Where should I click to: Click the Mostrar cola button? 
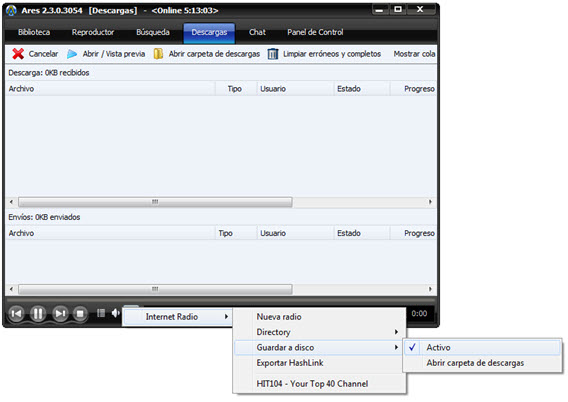click(x=414, y=54)
